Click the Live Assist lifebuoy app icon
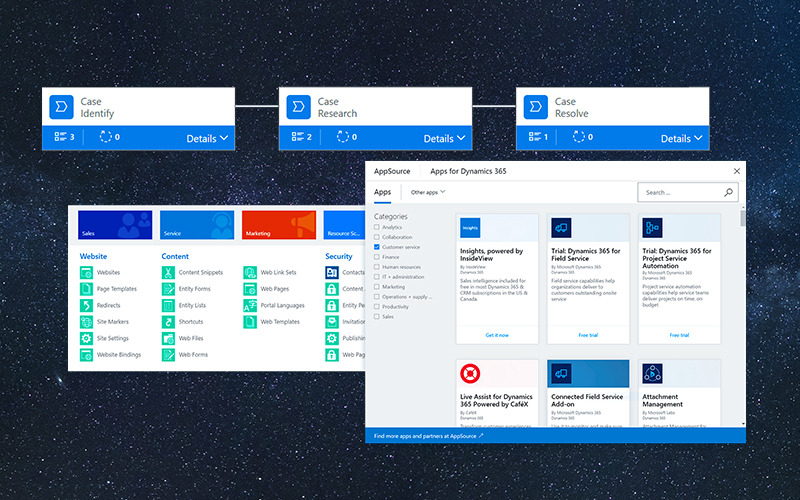The width and height of the screenshot is (800, 500). [x=470, y=373]
